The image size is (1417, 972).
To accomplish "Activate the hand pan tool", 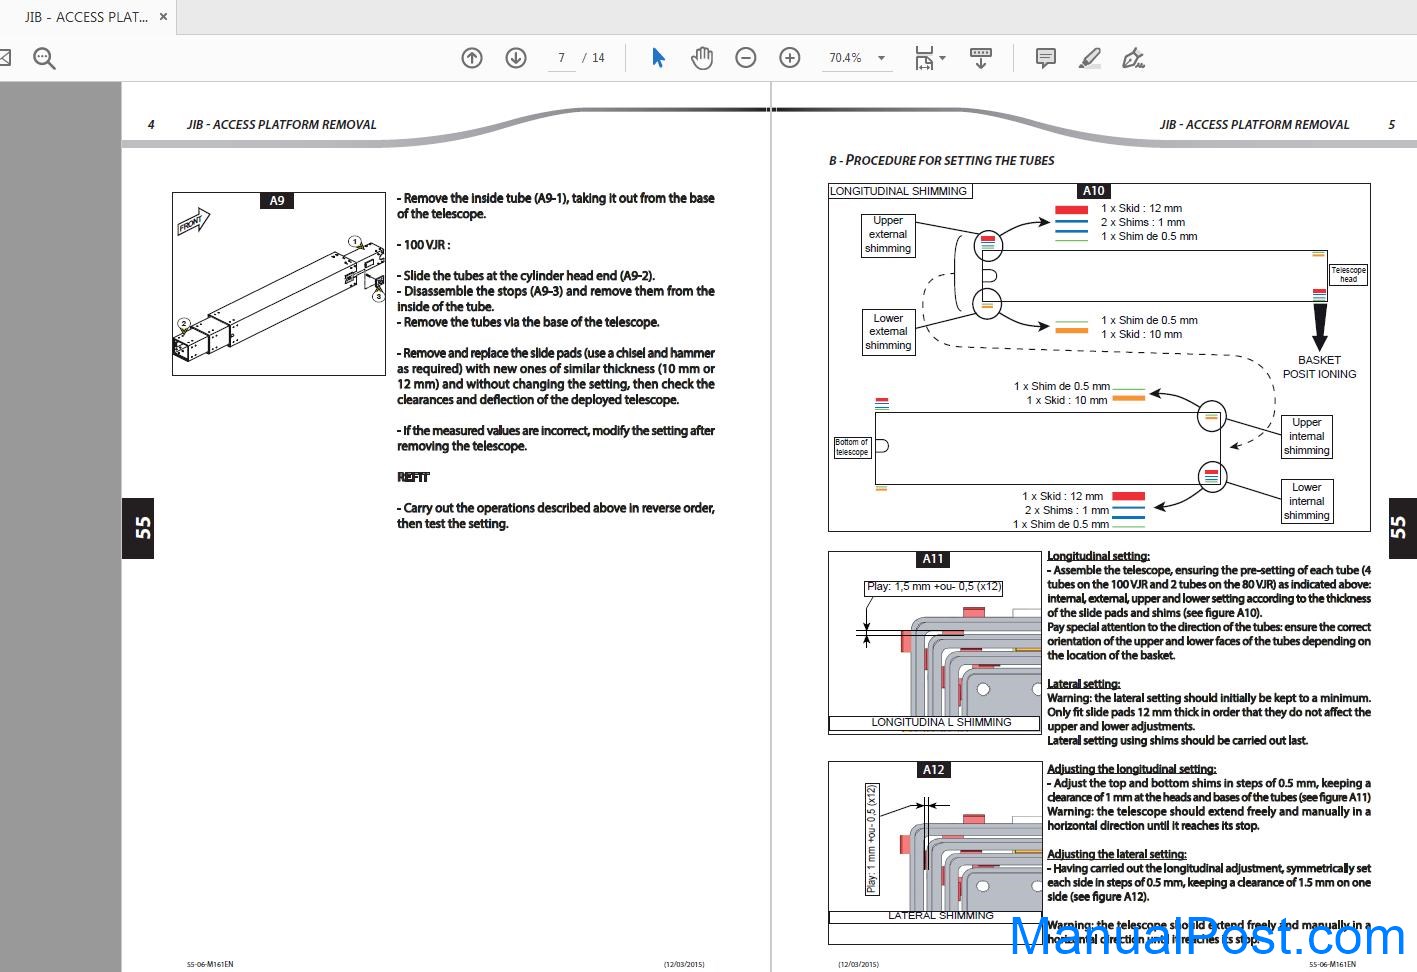I will click(702, 58).
